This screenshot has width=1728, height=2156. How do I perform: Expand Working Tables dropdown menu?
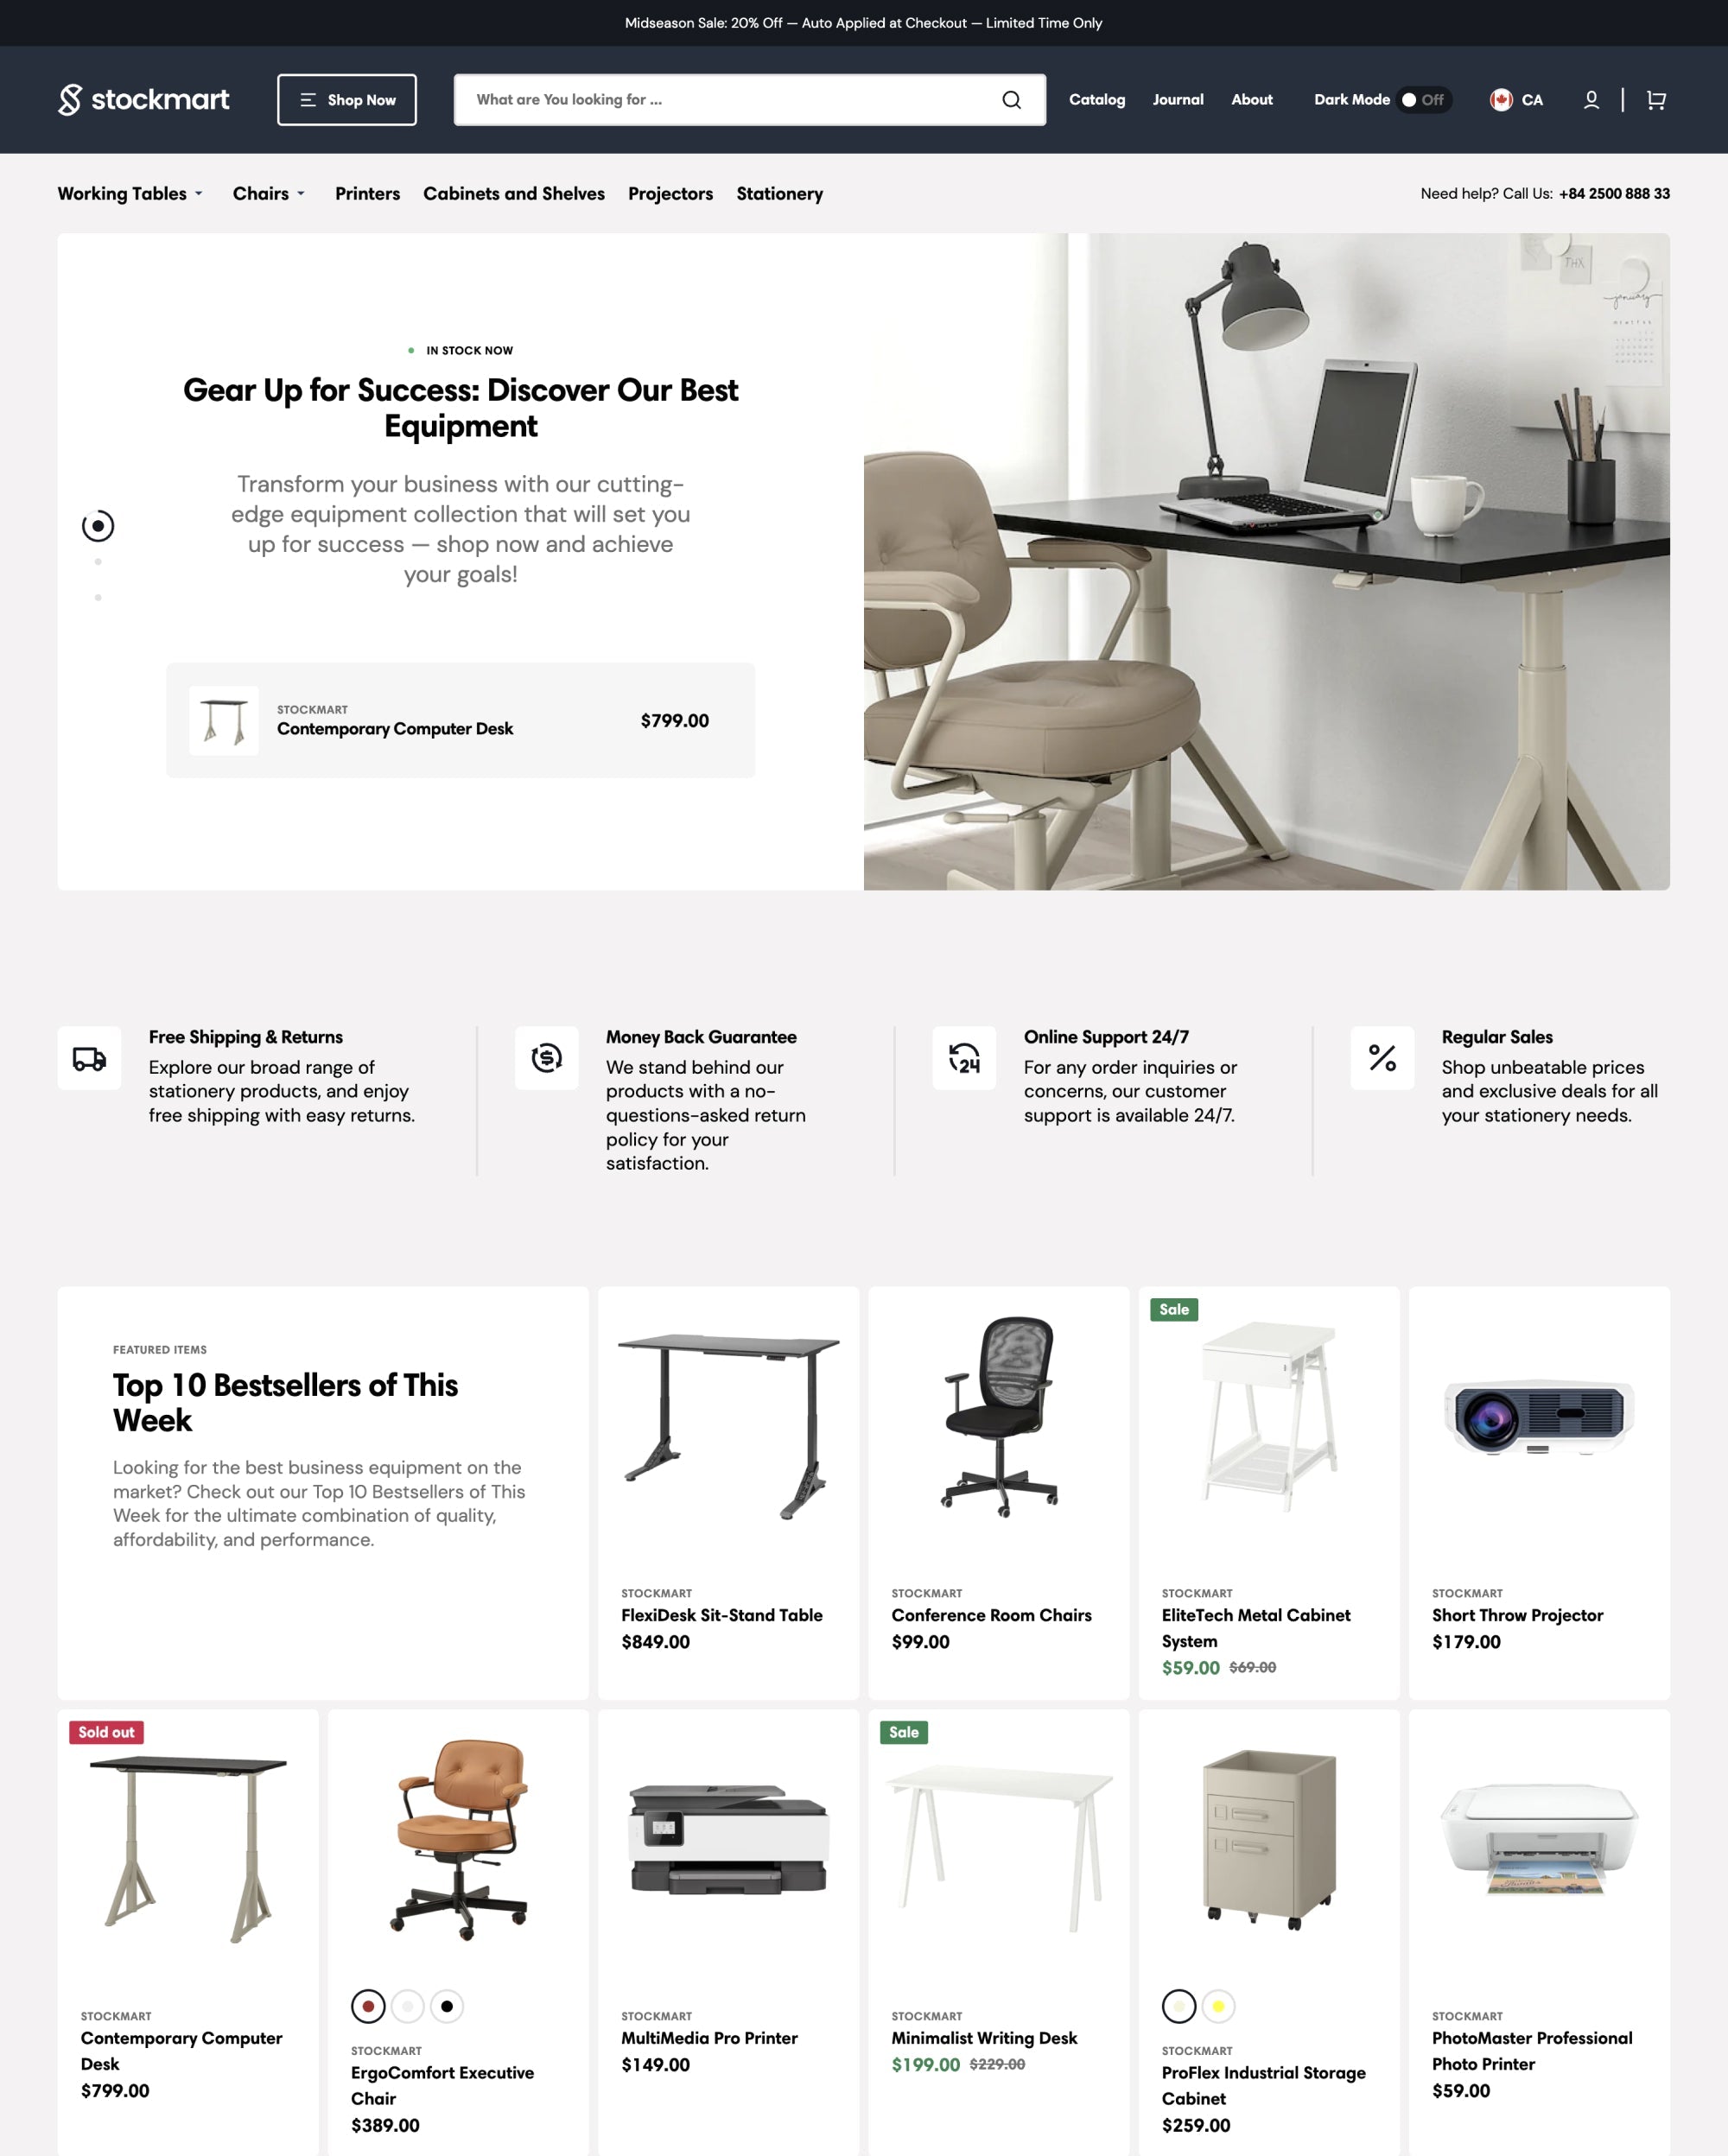coord(132,192)
